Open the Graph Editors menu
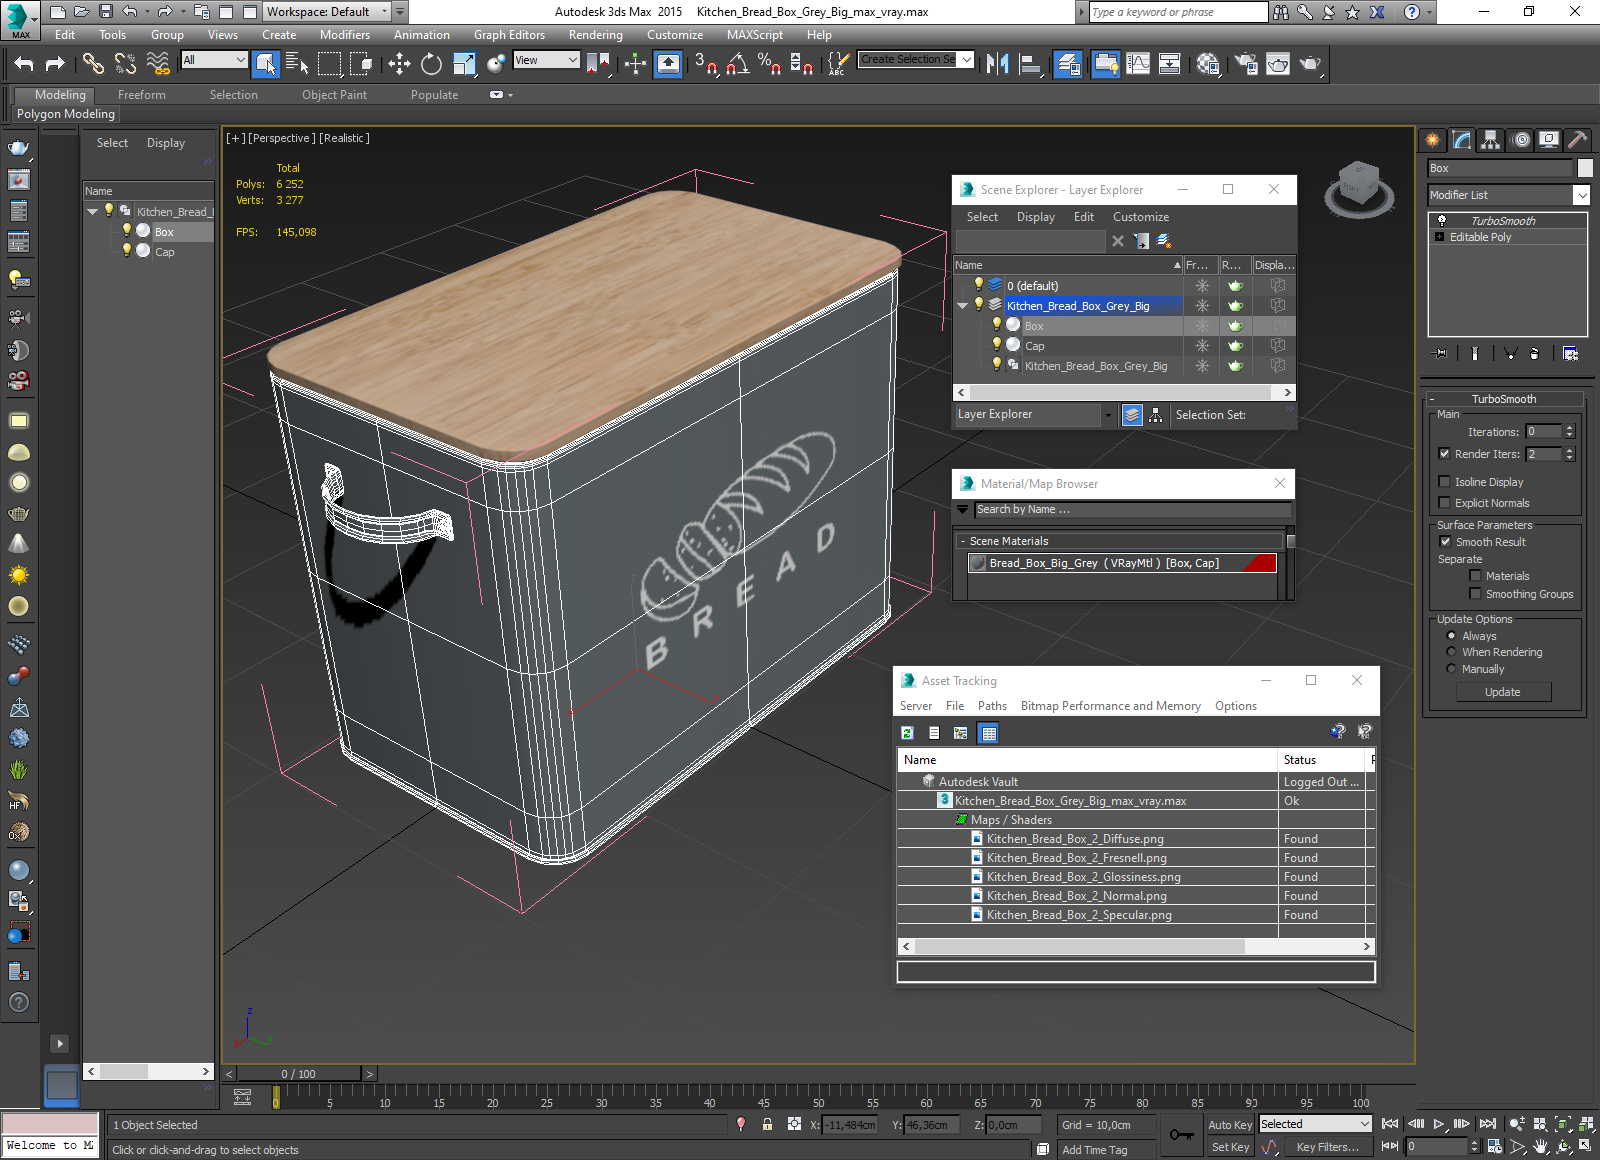 (x=509, y=35)
